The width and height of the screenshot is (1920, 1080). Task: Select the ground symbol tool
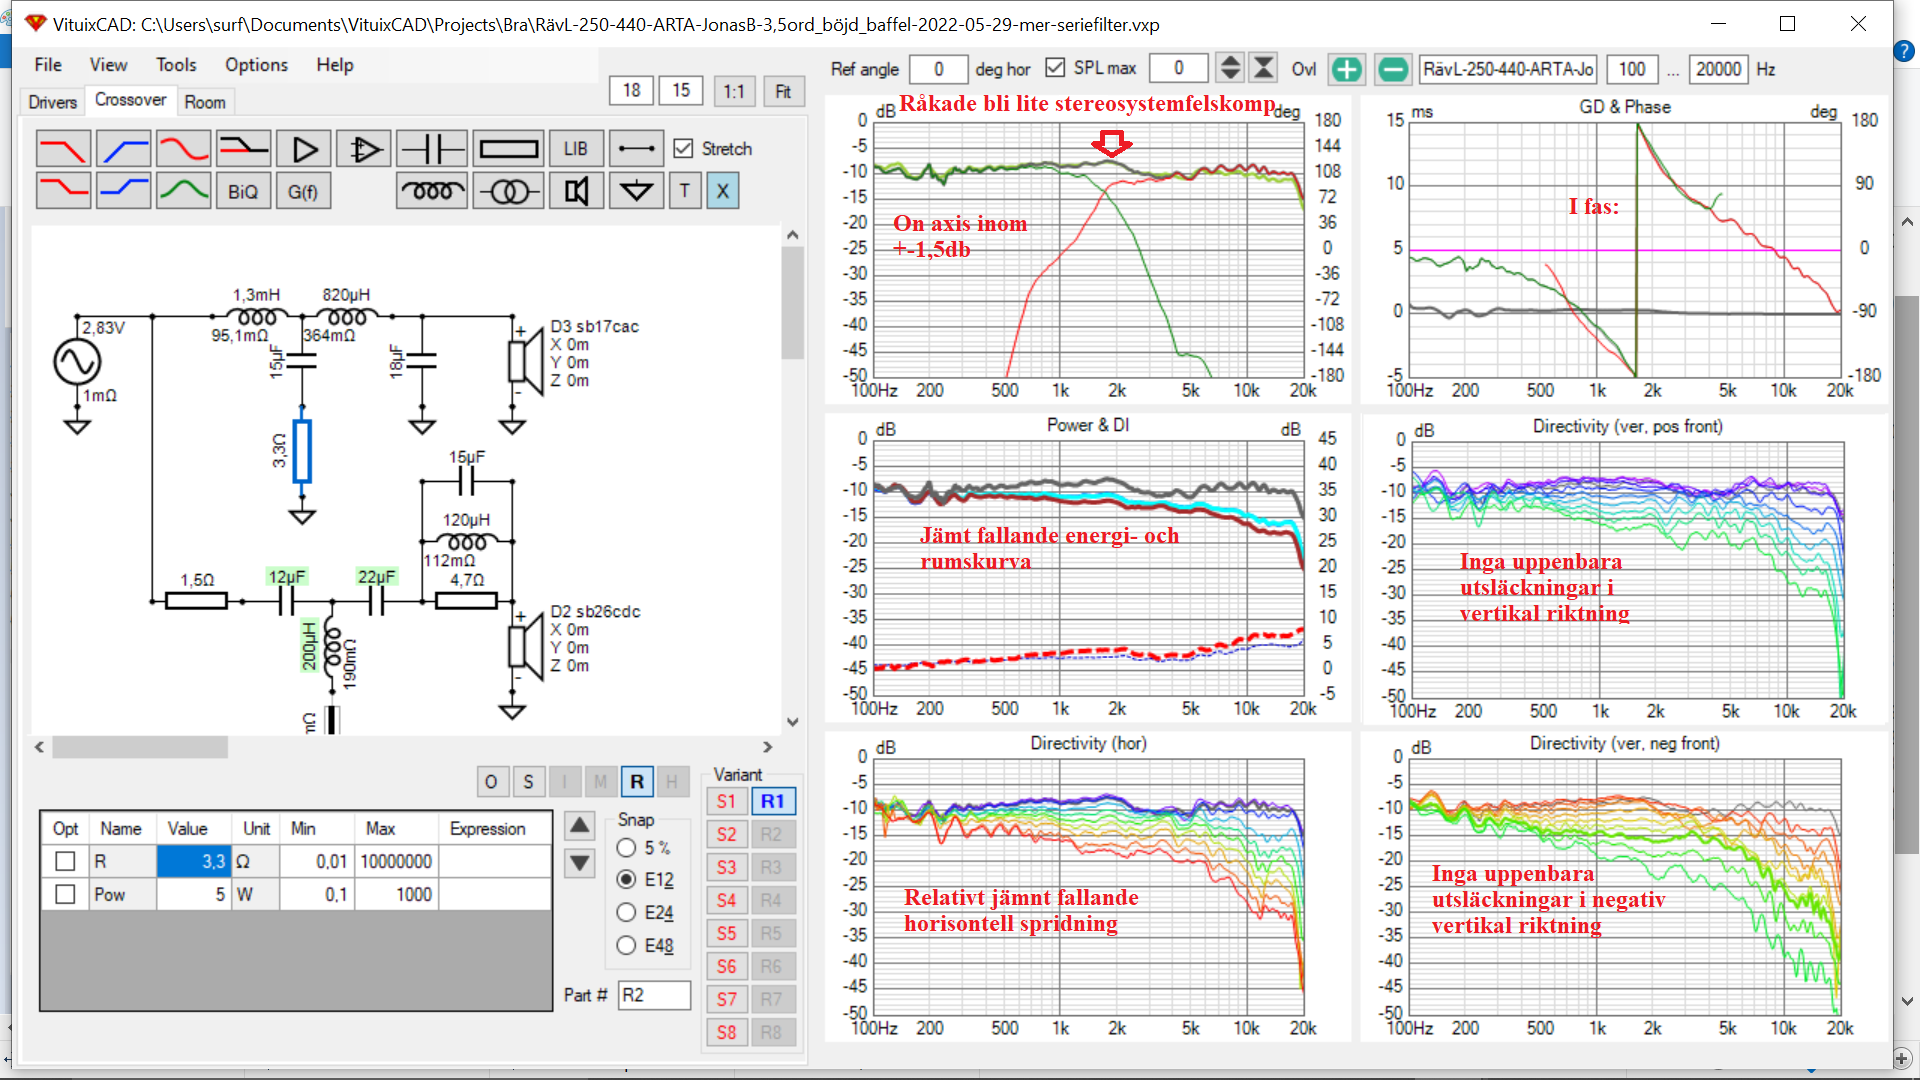click(x=636, y=191)
